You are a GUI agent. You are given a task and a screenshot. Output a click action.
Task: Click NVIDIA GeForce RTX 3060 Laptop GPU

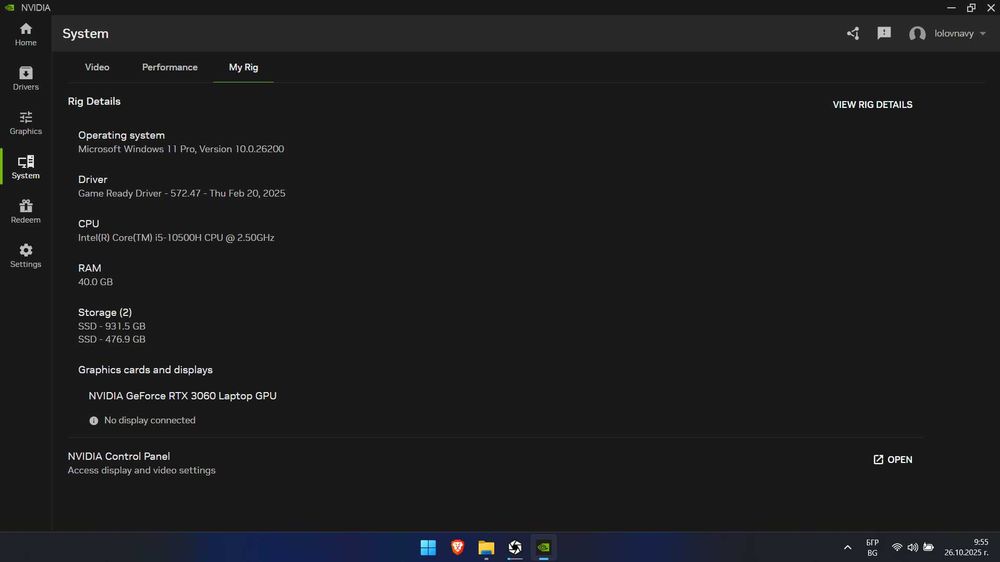point(182,396)
